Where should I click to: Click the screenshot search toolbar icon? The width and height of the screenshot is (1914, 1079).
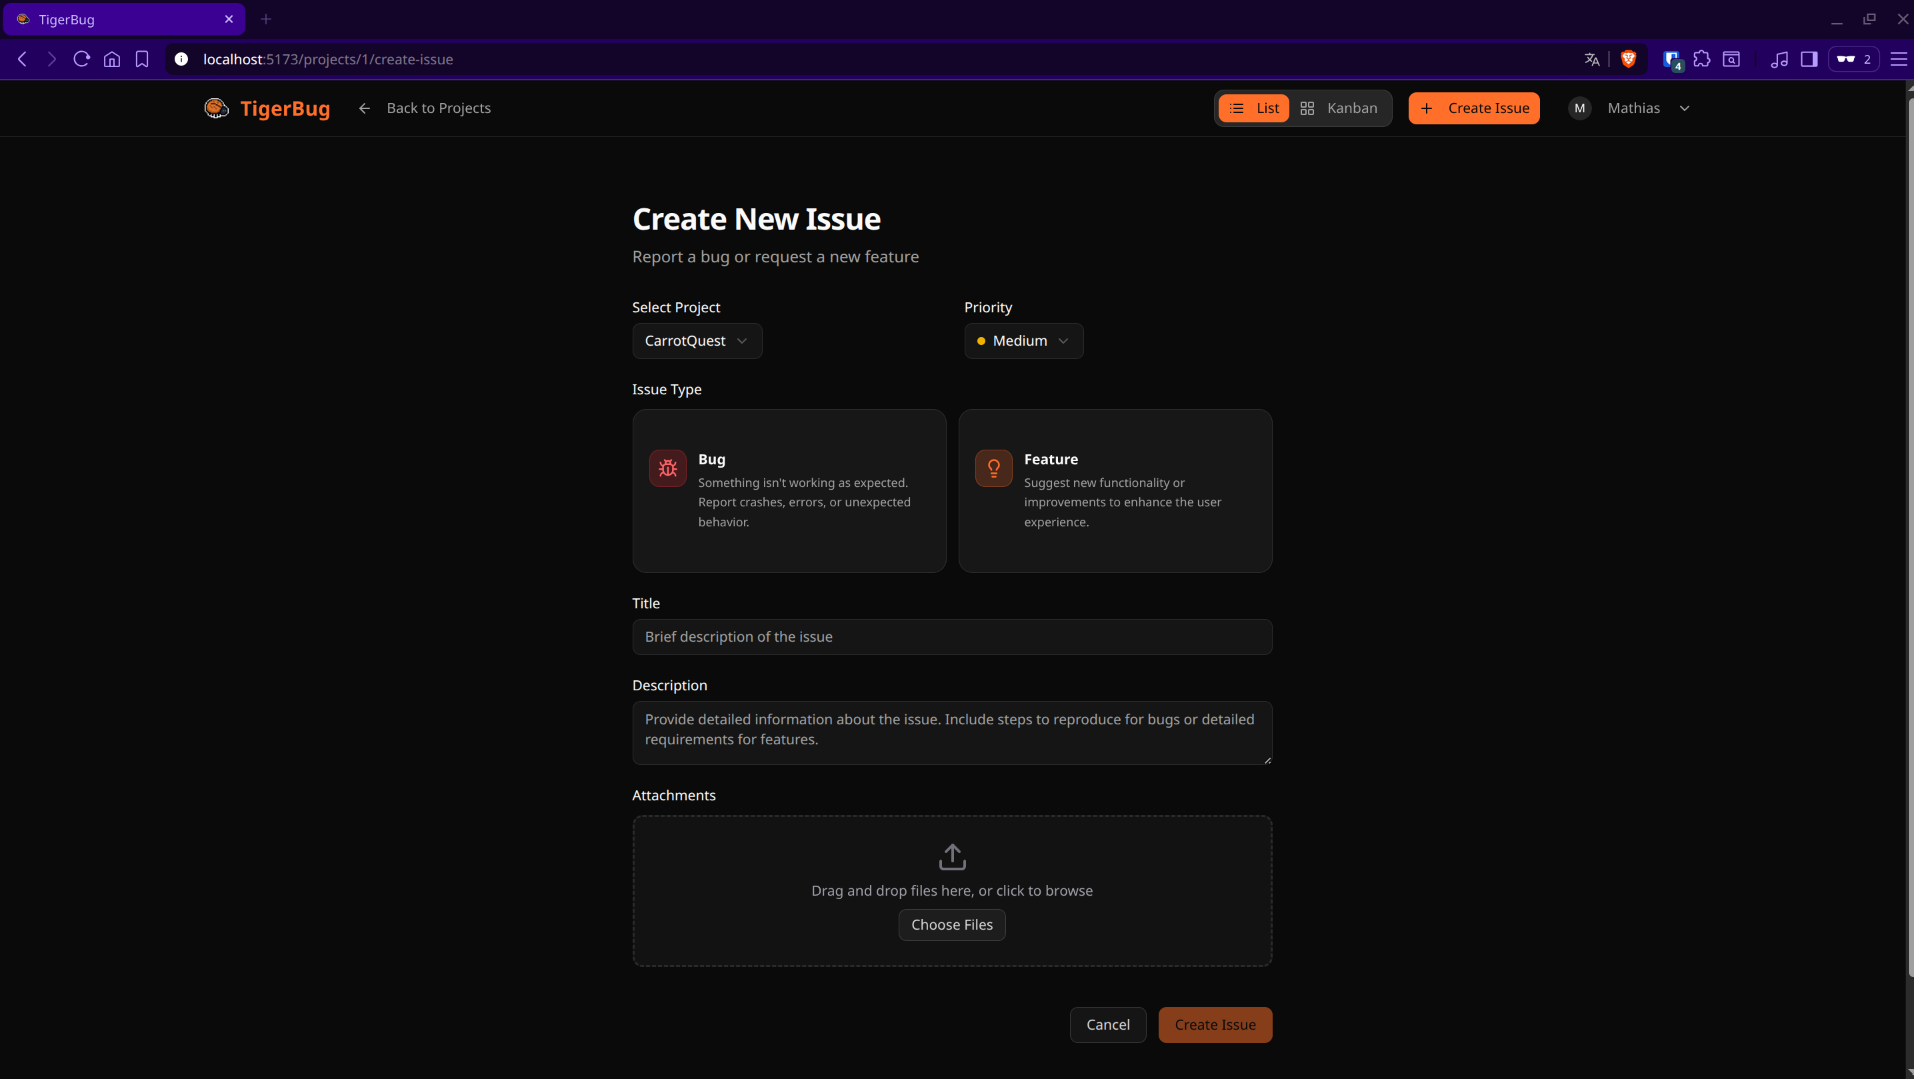pyautogui.click(x=1732, y=59)
